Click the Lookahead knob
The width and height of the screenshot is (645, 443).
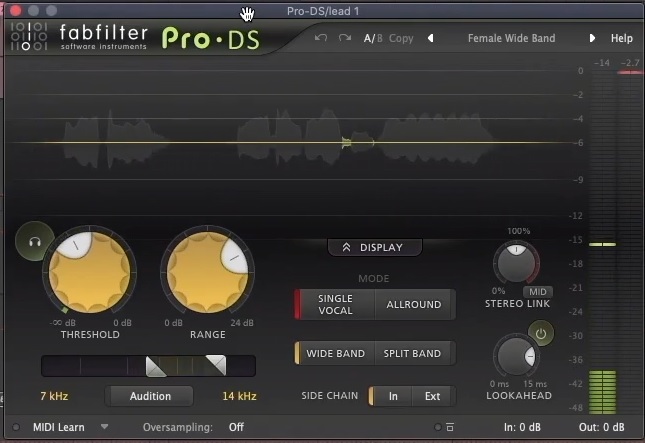pos(516,356)
